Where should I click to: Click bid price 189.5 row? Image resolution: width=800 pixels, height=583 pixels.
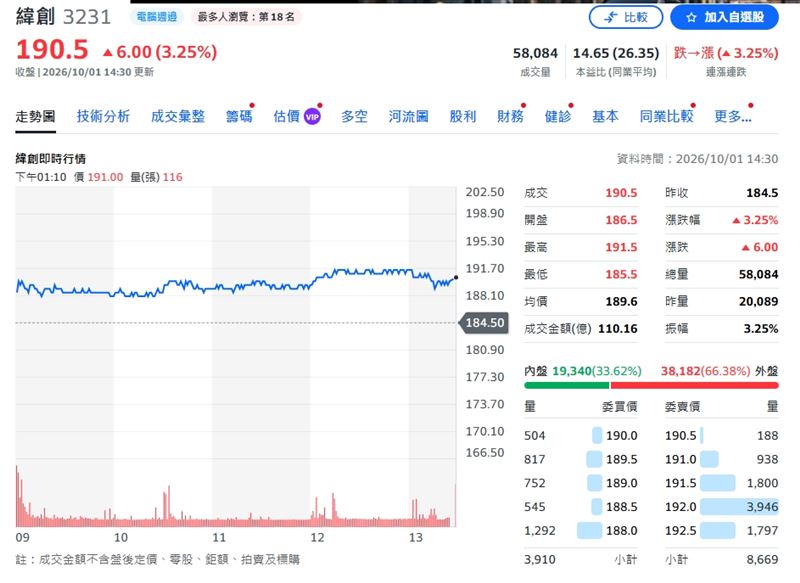click(621, 460)
